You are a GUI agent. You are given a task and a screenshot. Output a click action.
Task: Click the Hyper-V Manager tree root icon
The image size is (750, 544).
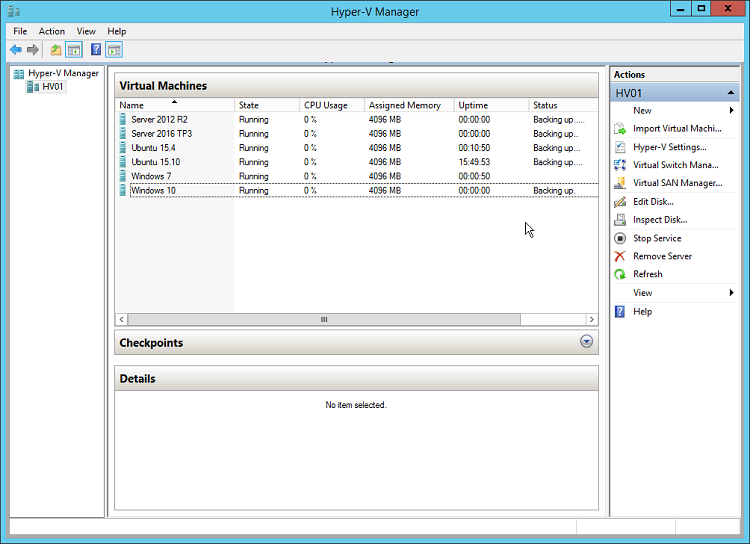click(19, 74)
